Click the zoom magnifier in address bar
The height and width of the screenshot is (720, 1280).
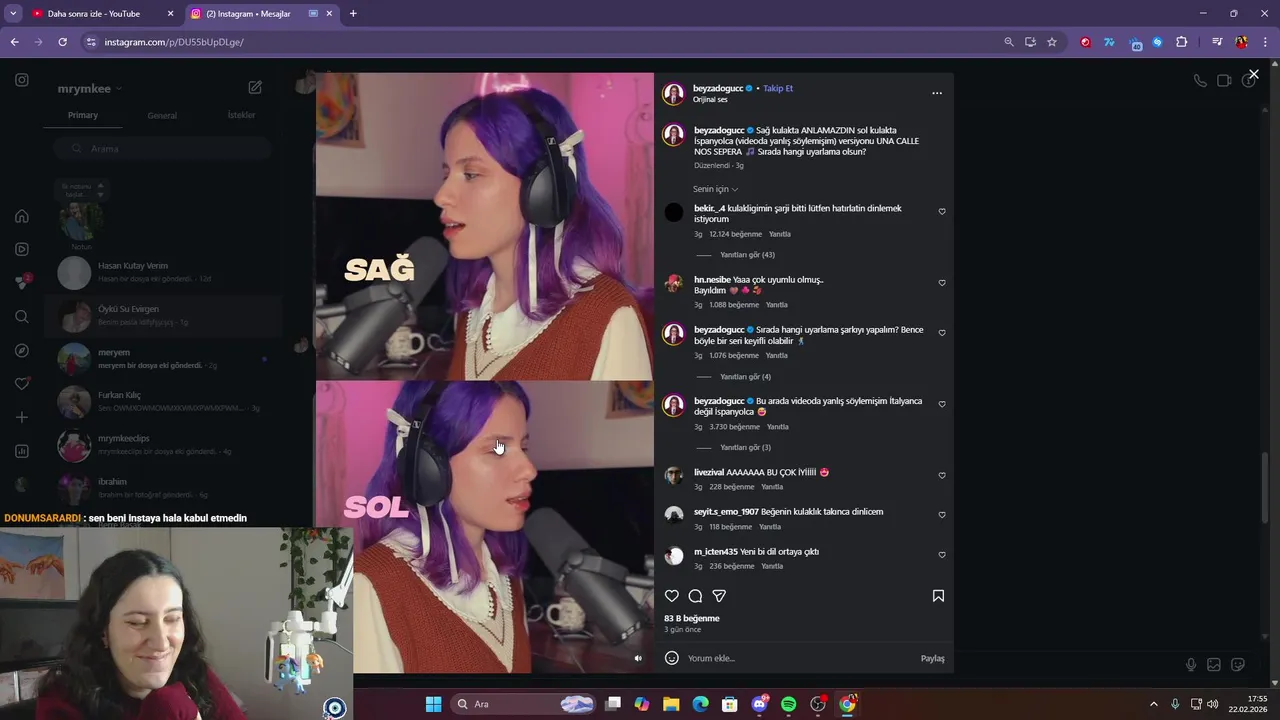(1009, 42)
